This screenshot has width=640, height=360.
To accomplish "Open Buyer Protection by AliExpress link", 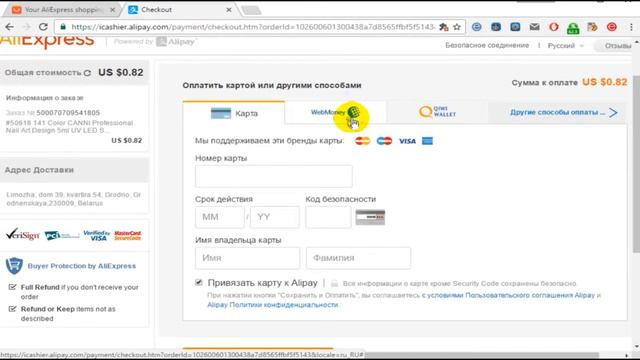I will pyautogui.click(x=82, y=266).
